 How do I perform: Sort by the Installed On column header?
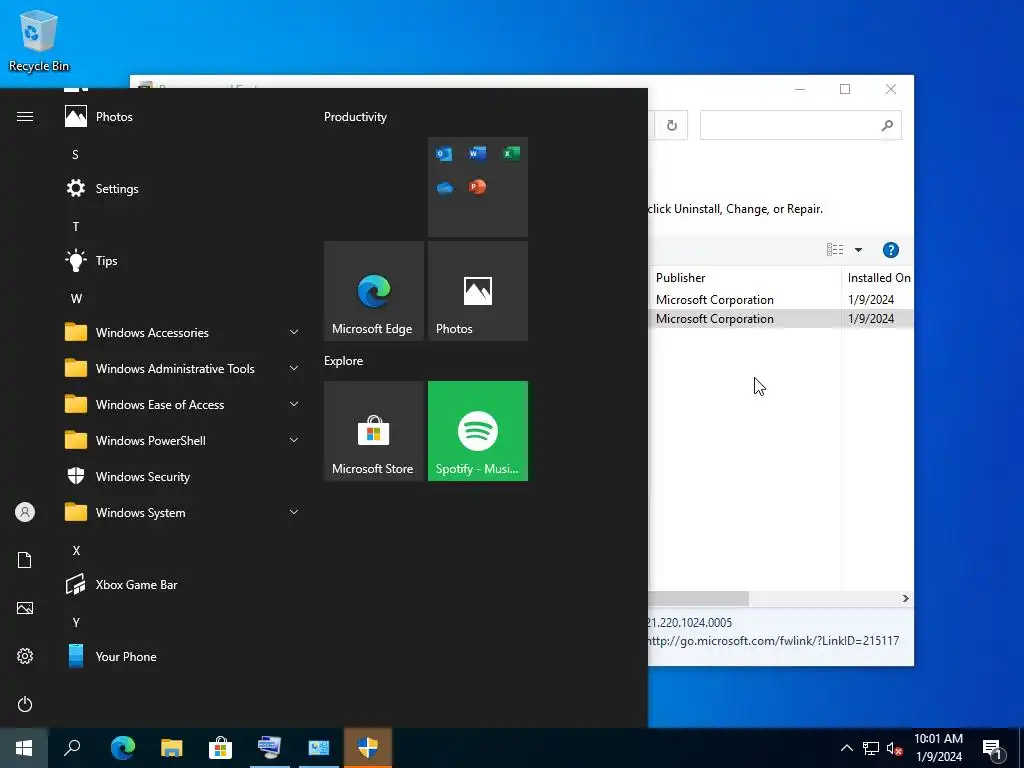pos(878,278)
